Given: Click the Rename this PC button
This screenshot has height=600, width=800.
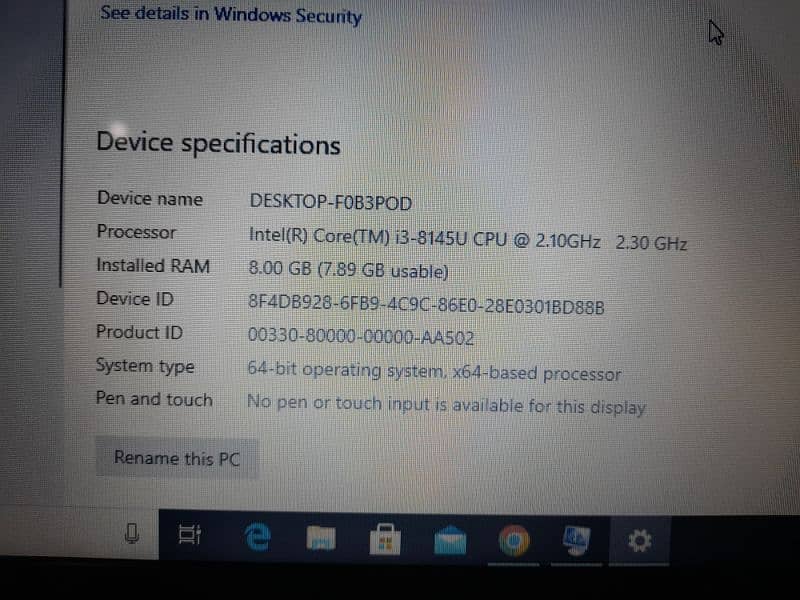Looking at the screenshot, I should coord(177,458).
